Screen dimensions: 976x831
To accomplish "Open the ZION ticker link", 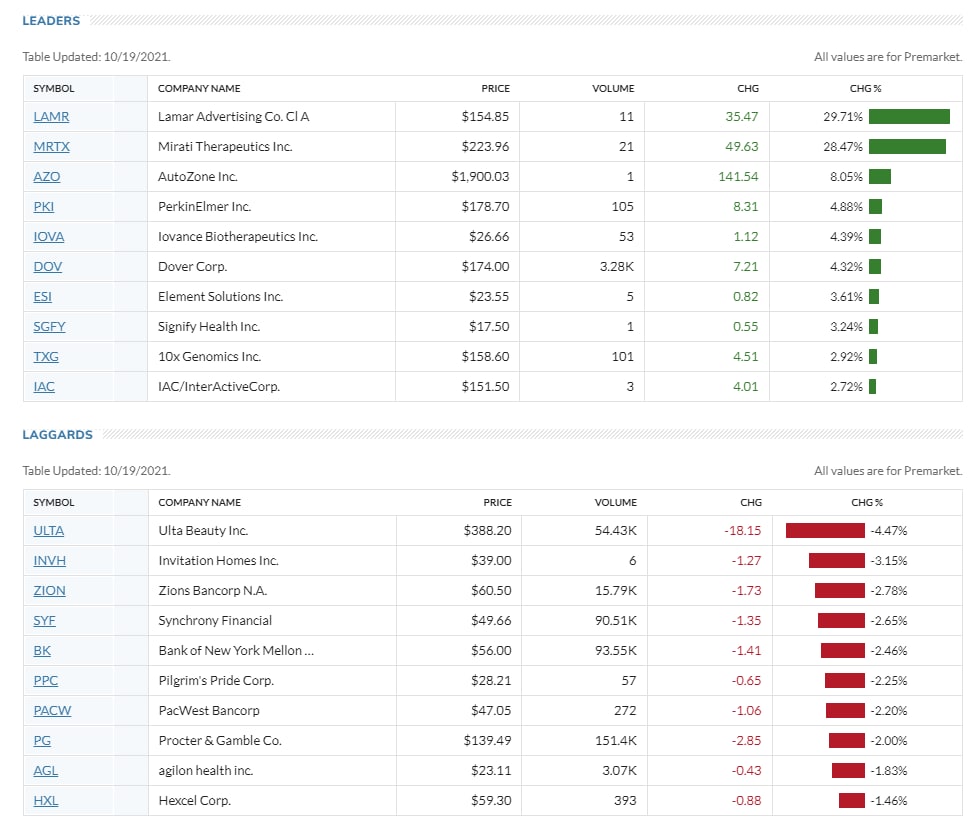I will tap(49, 590).
